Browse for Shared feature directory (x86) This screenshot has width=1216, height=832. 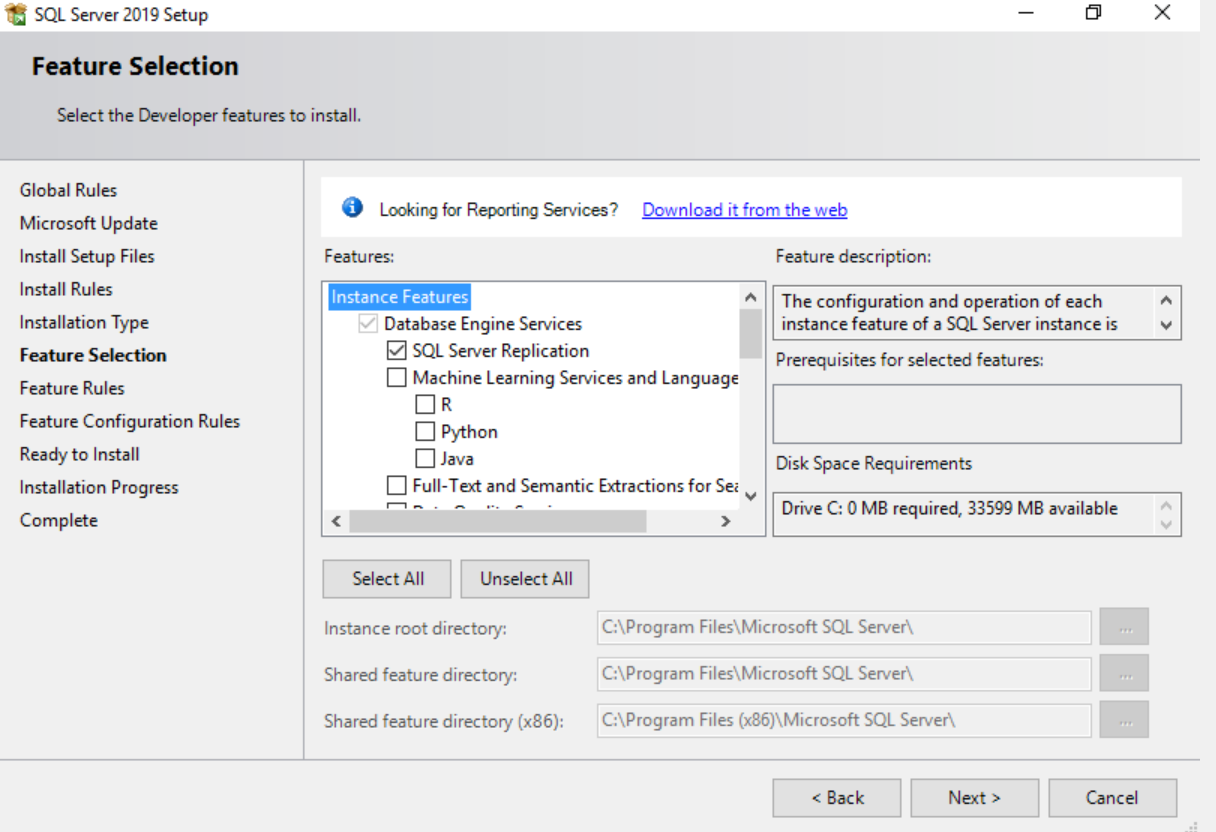(x=1124, y=719)
